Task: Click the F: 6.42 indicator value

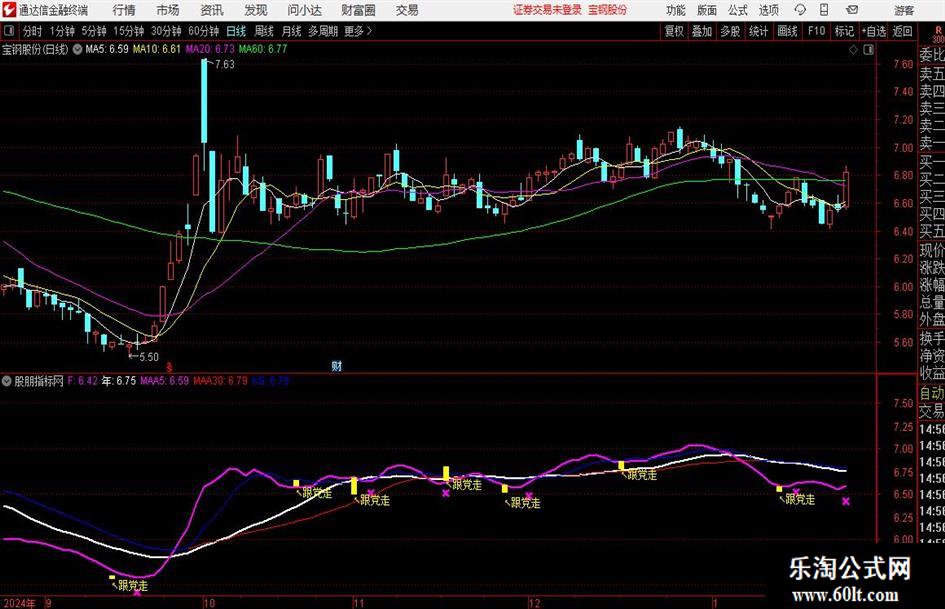Action: [83, 380]
